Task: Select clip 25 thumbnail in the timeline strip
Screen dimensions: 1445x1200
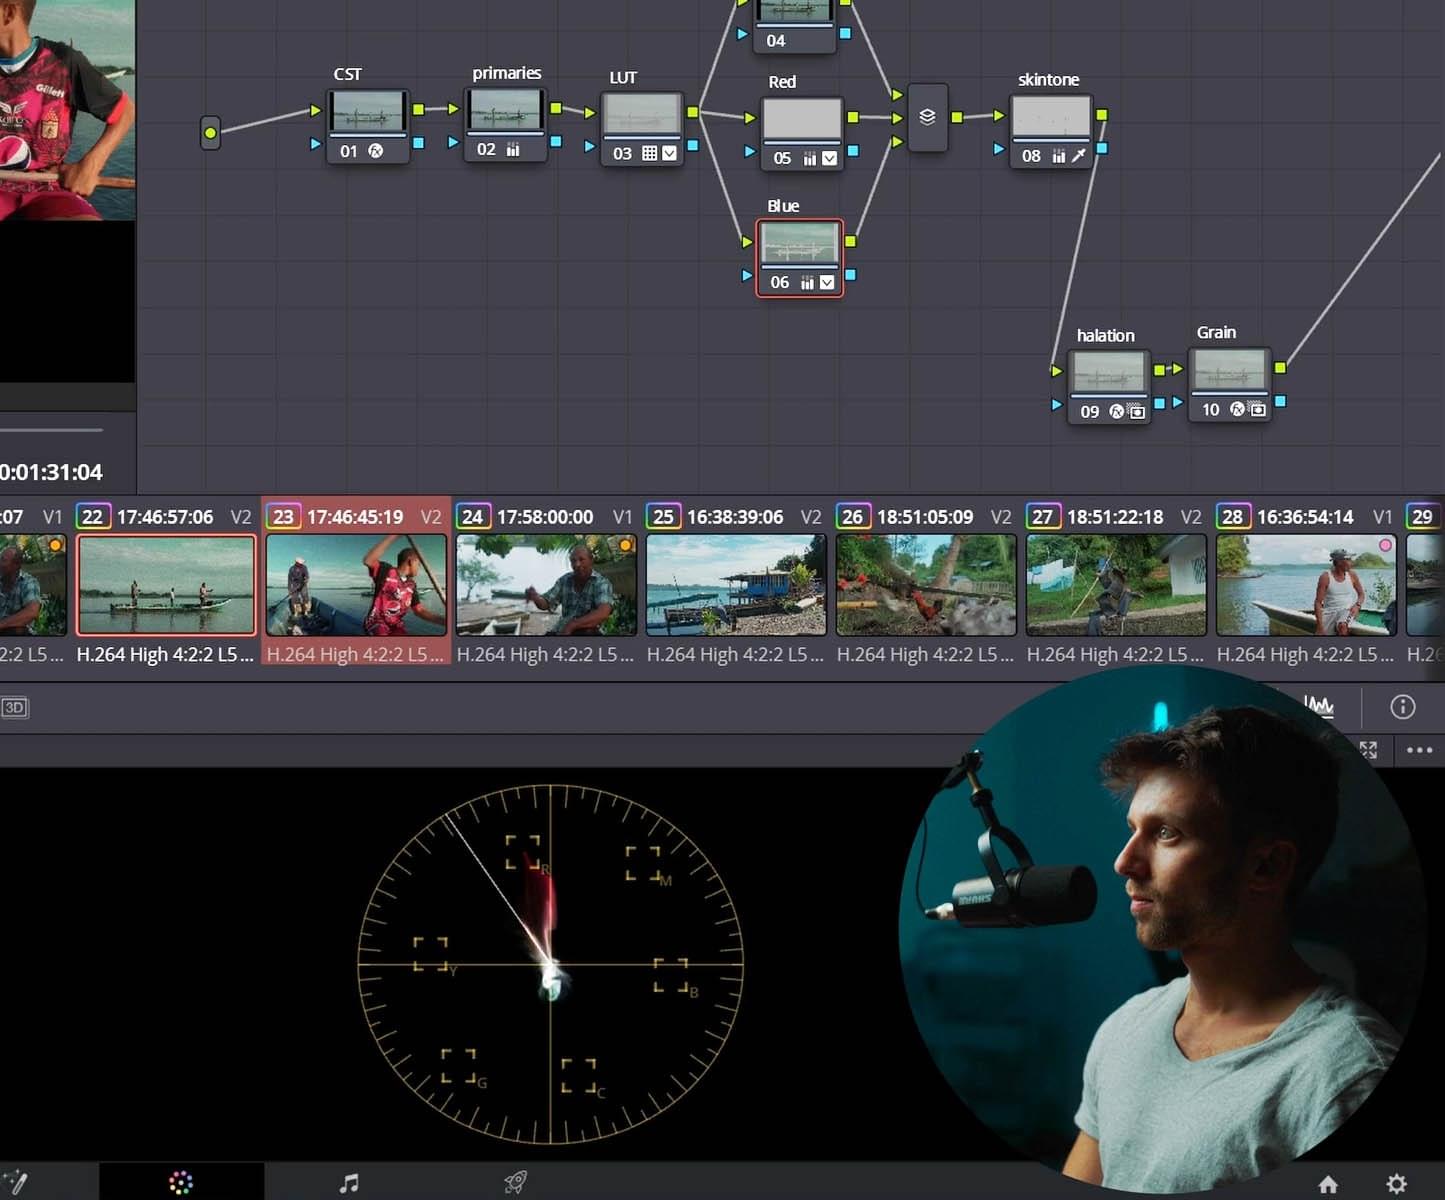Action: 736,585
